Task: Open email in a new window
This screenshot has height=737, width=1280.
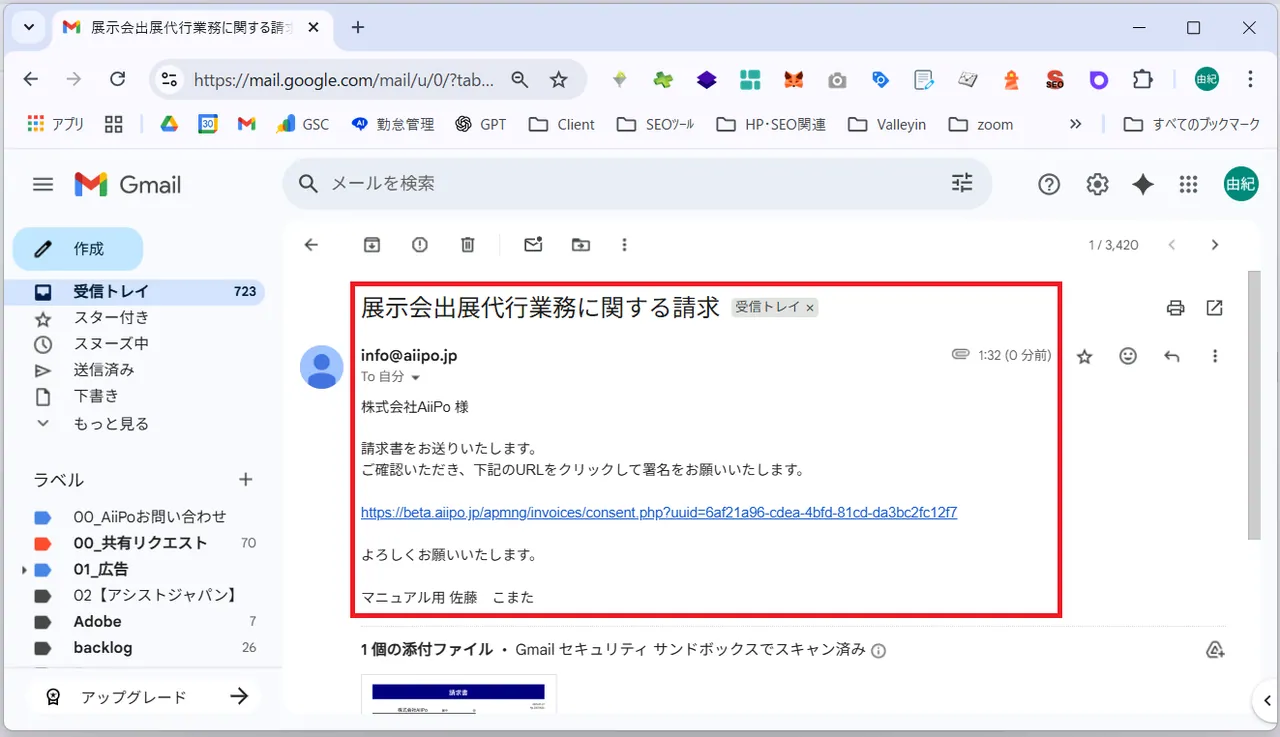Action: (x=1215, y=308)
